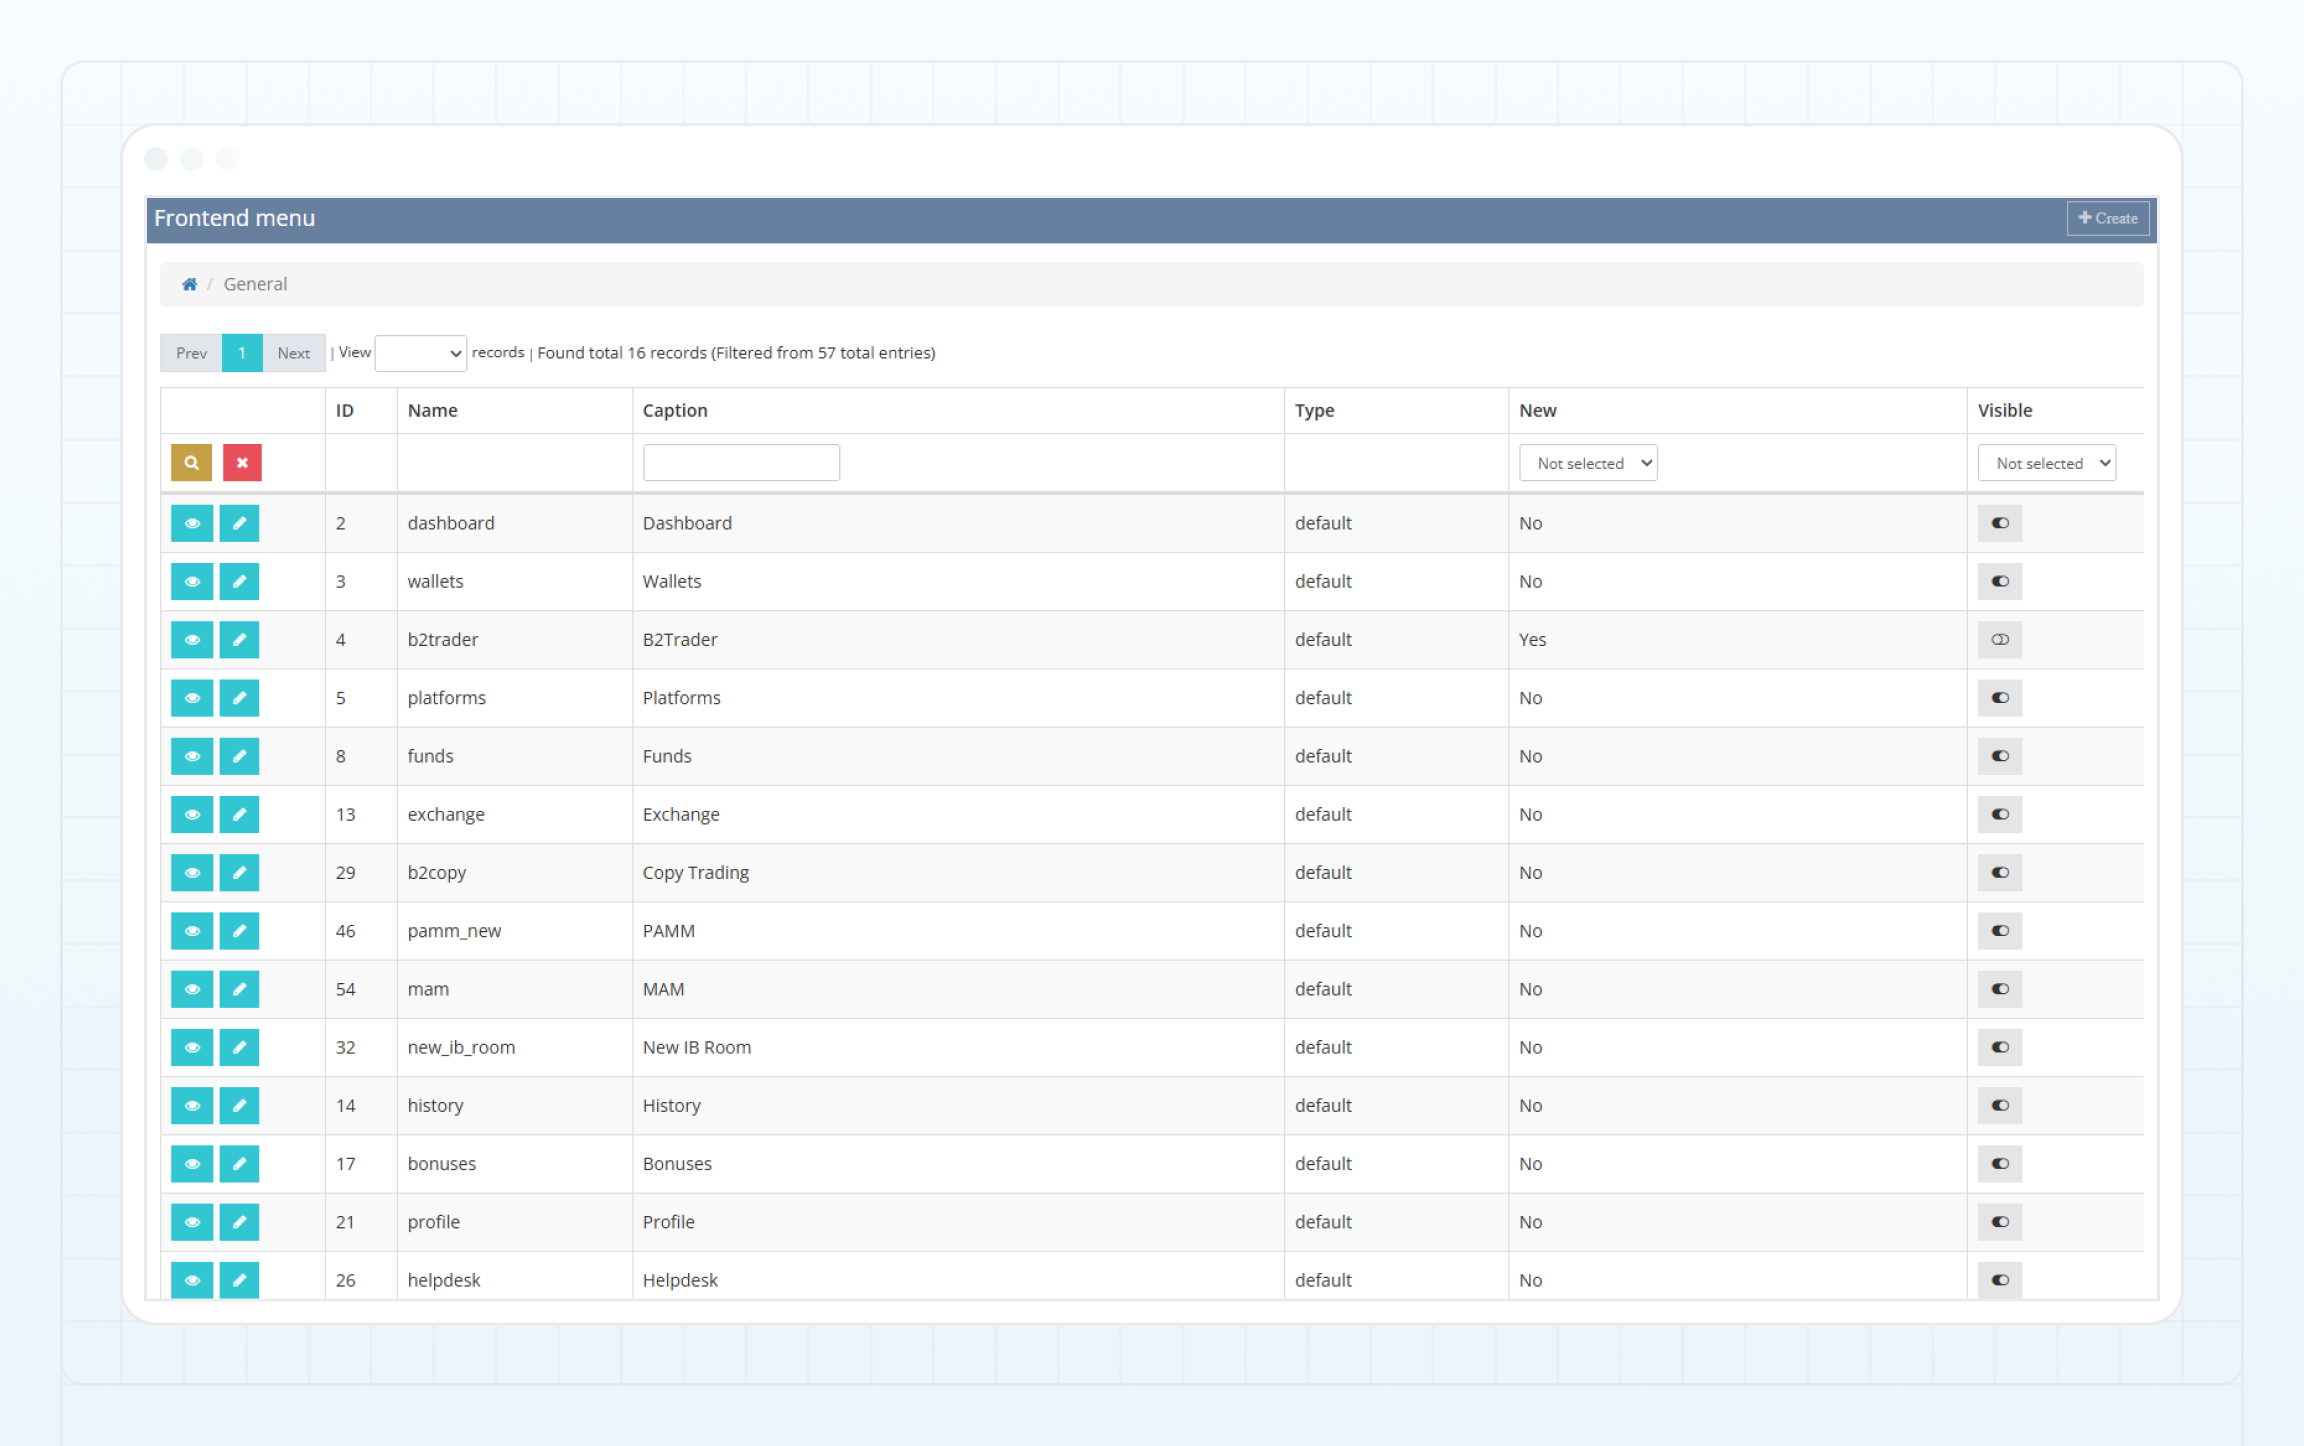Screen dimensions: 2304x1446
Task: Go to page 1 in pagination
Action: click(x=242, y=353)
